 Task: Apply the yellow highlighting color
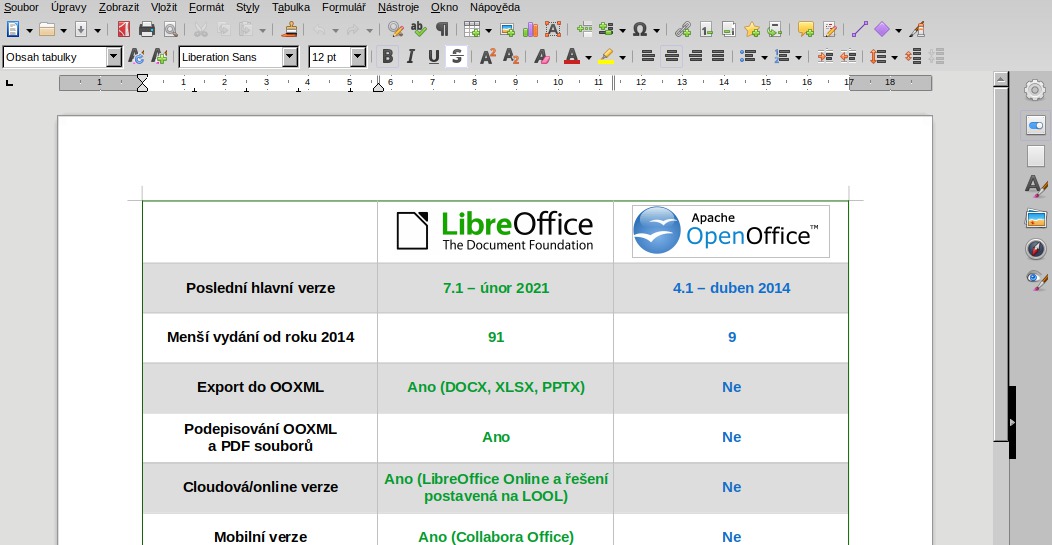click(606, 57)
